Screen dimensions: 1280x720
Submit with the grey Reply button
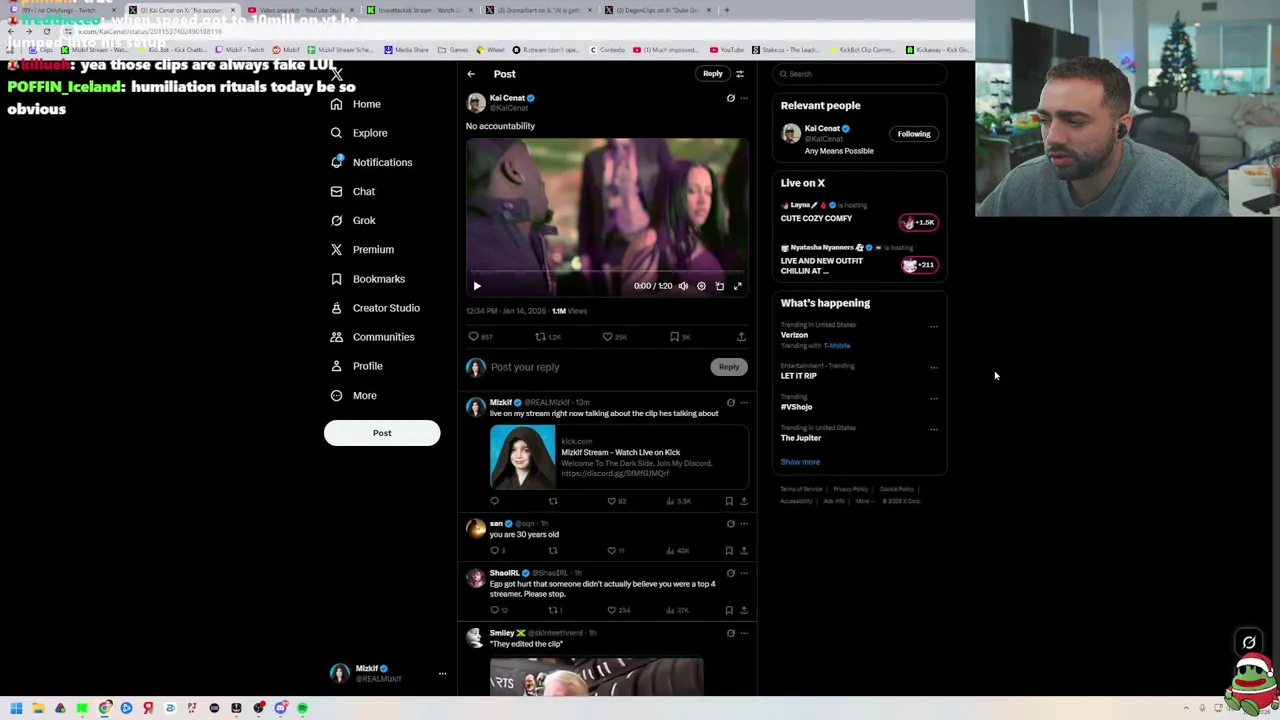coord(729,367)
